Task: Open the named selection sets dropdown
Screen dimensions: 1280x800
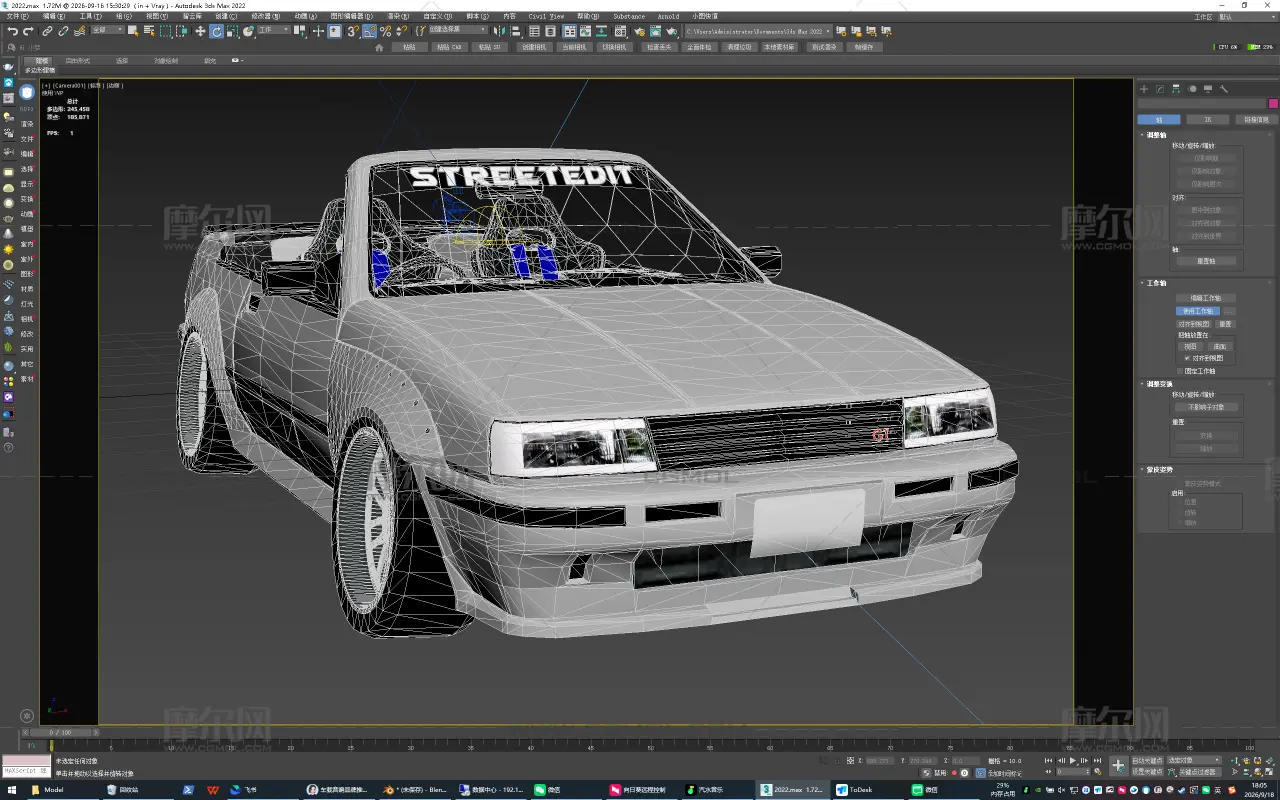Action: coord(458,31)
